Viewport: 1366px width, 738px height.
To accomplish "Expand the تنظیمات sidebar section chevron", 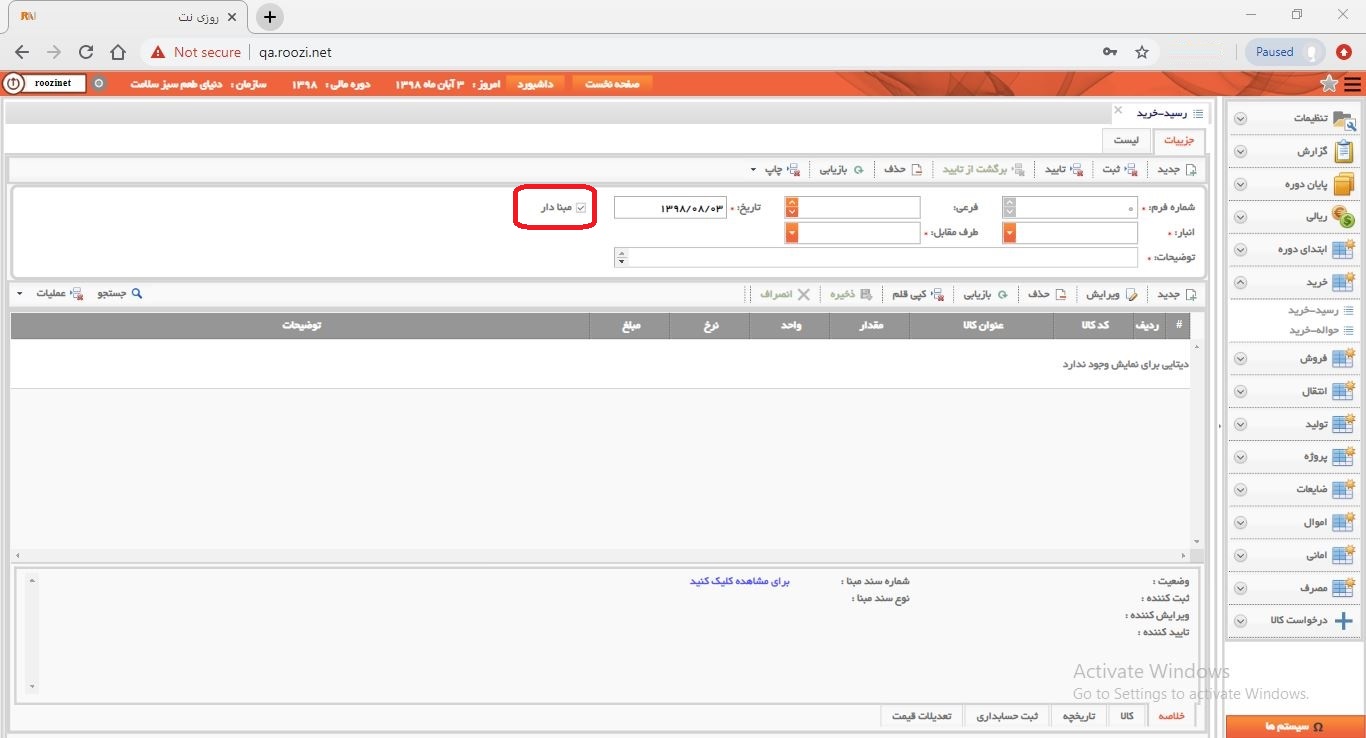I will [x=1240, y=118].
